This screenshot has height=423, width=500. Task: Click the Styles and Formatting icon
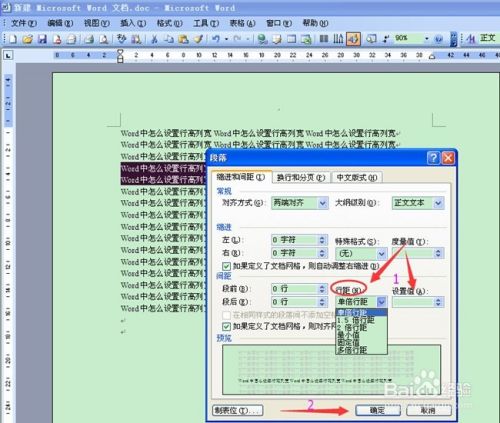470,39
